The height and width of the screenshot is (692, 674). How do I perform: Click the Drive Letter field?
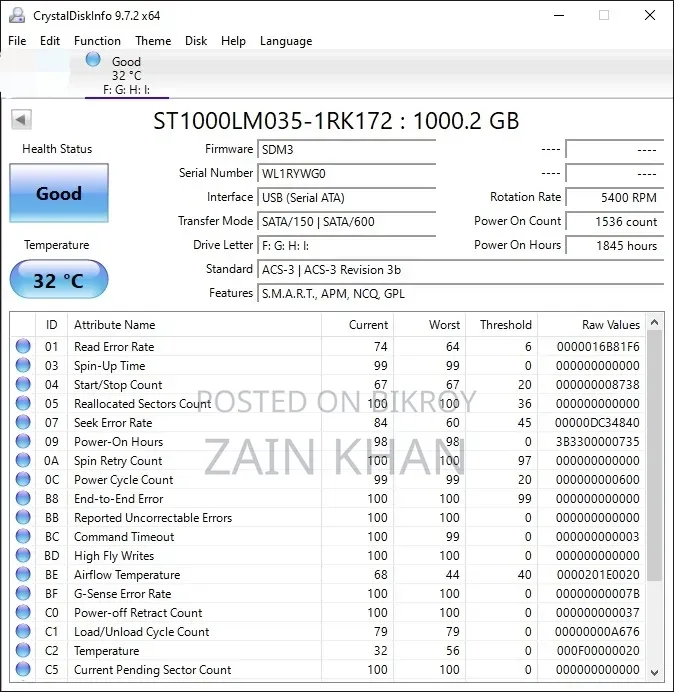pyautogui.click(x=346, y=245)
